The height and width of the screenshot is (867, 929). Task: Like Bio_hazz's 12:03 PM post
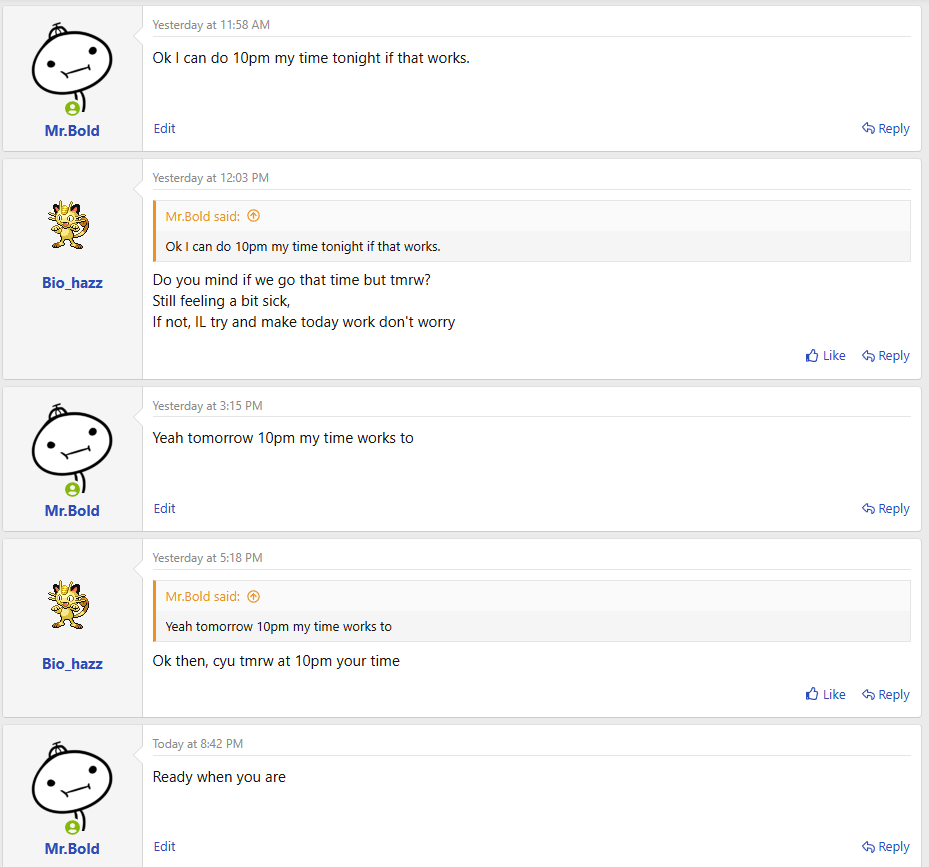coord(826,356)
